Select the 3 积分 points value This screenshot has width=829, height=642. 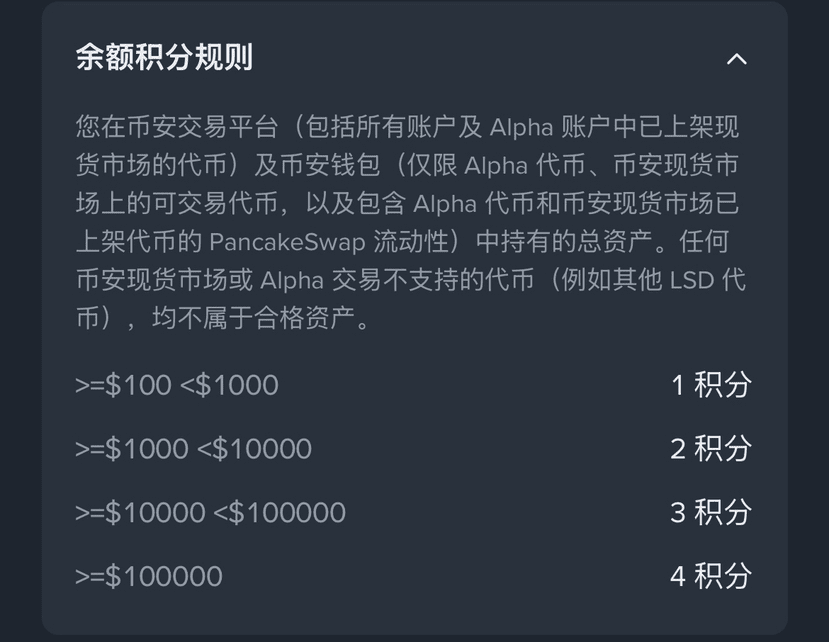click(710, 512)
